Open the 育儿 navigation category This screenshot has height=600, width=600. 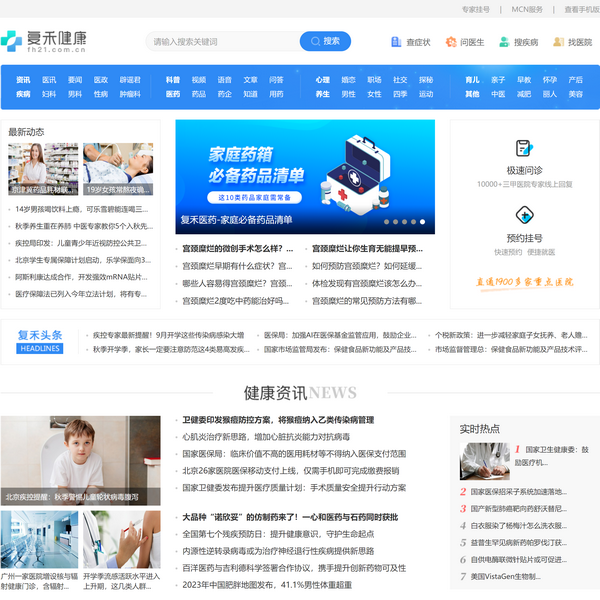[x=472, y=80]
